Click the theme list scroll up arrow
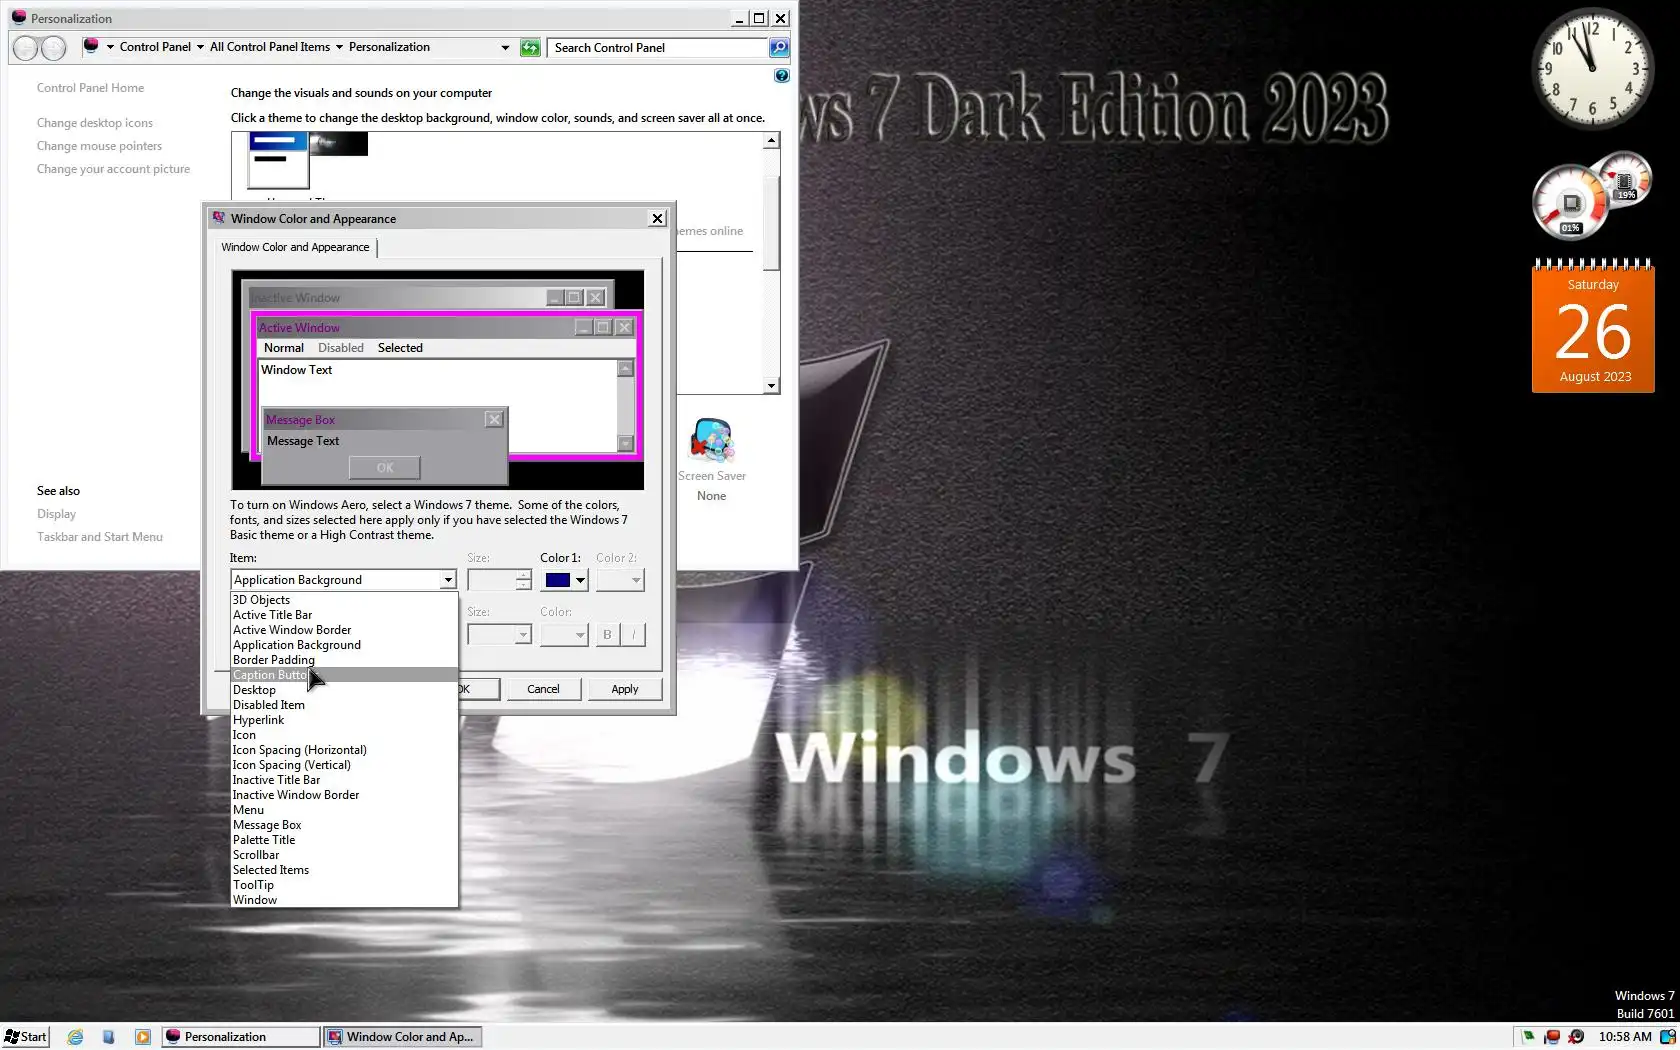This screenshot has width=1680, height=1050. point(771,141)
